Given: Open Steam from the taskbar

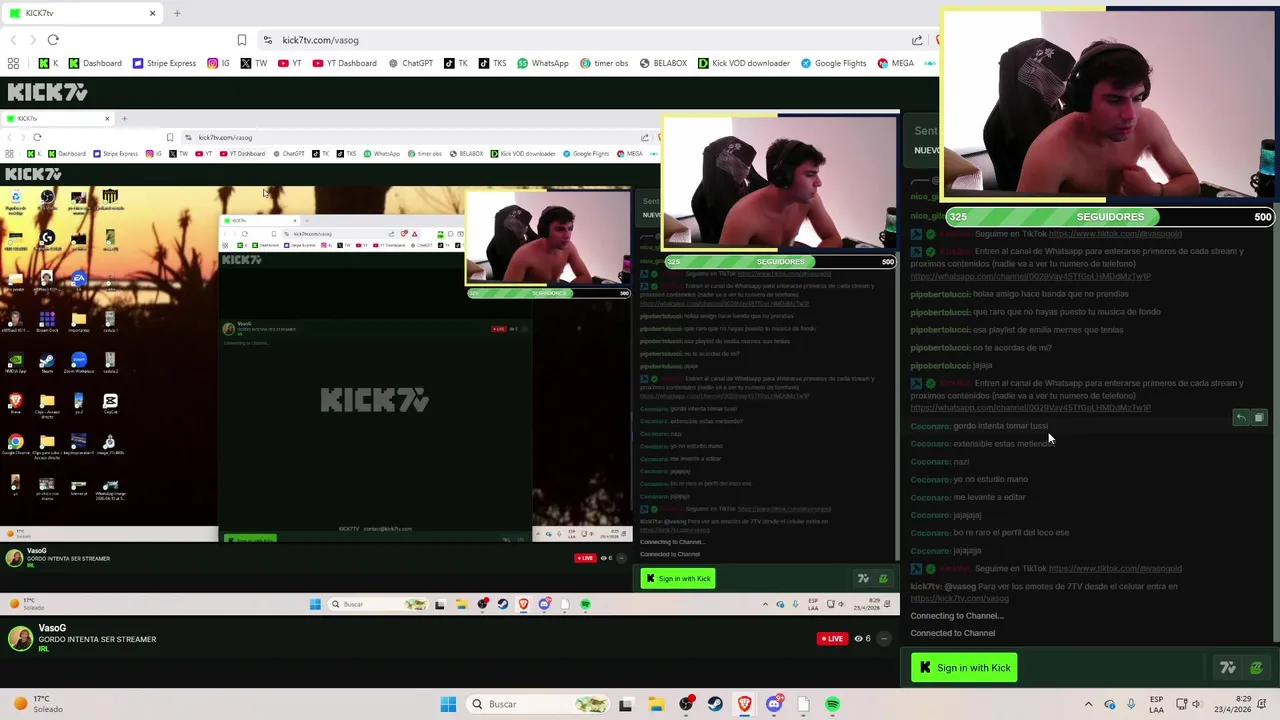Looking at the screenshot, I should 715,704.
